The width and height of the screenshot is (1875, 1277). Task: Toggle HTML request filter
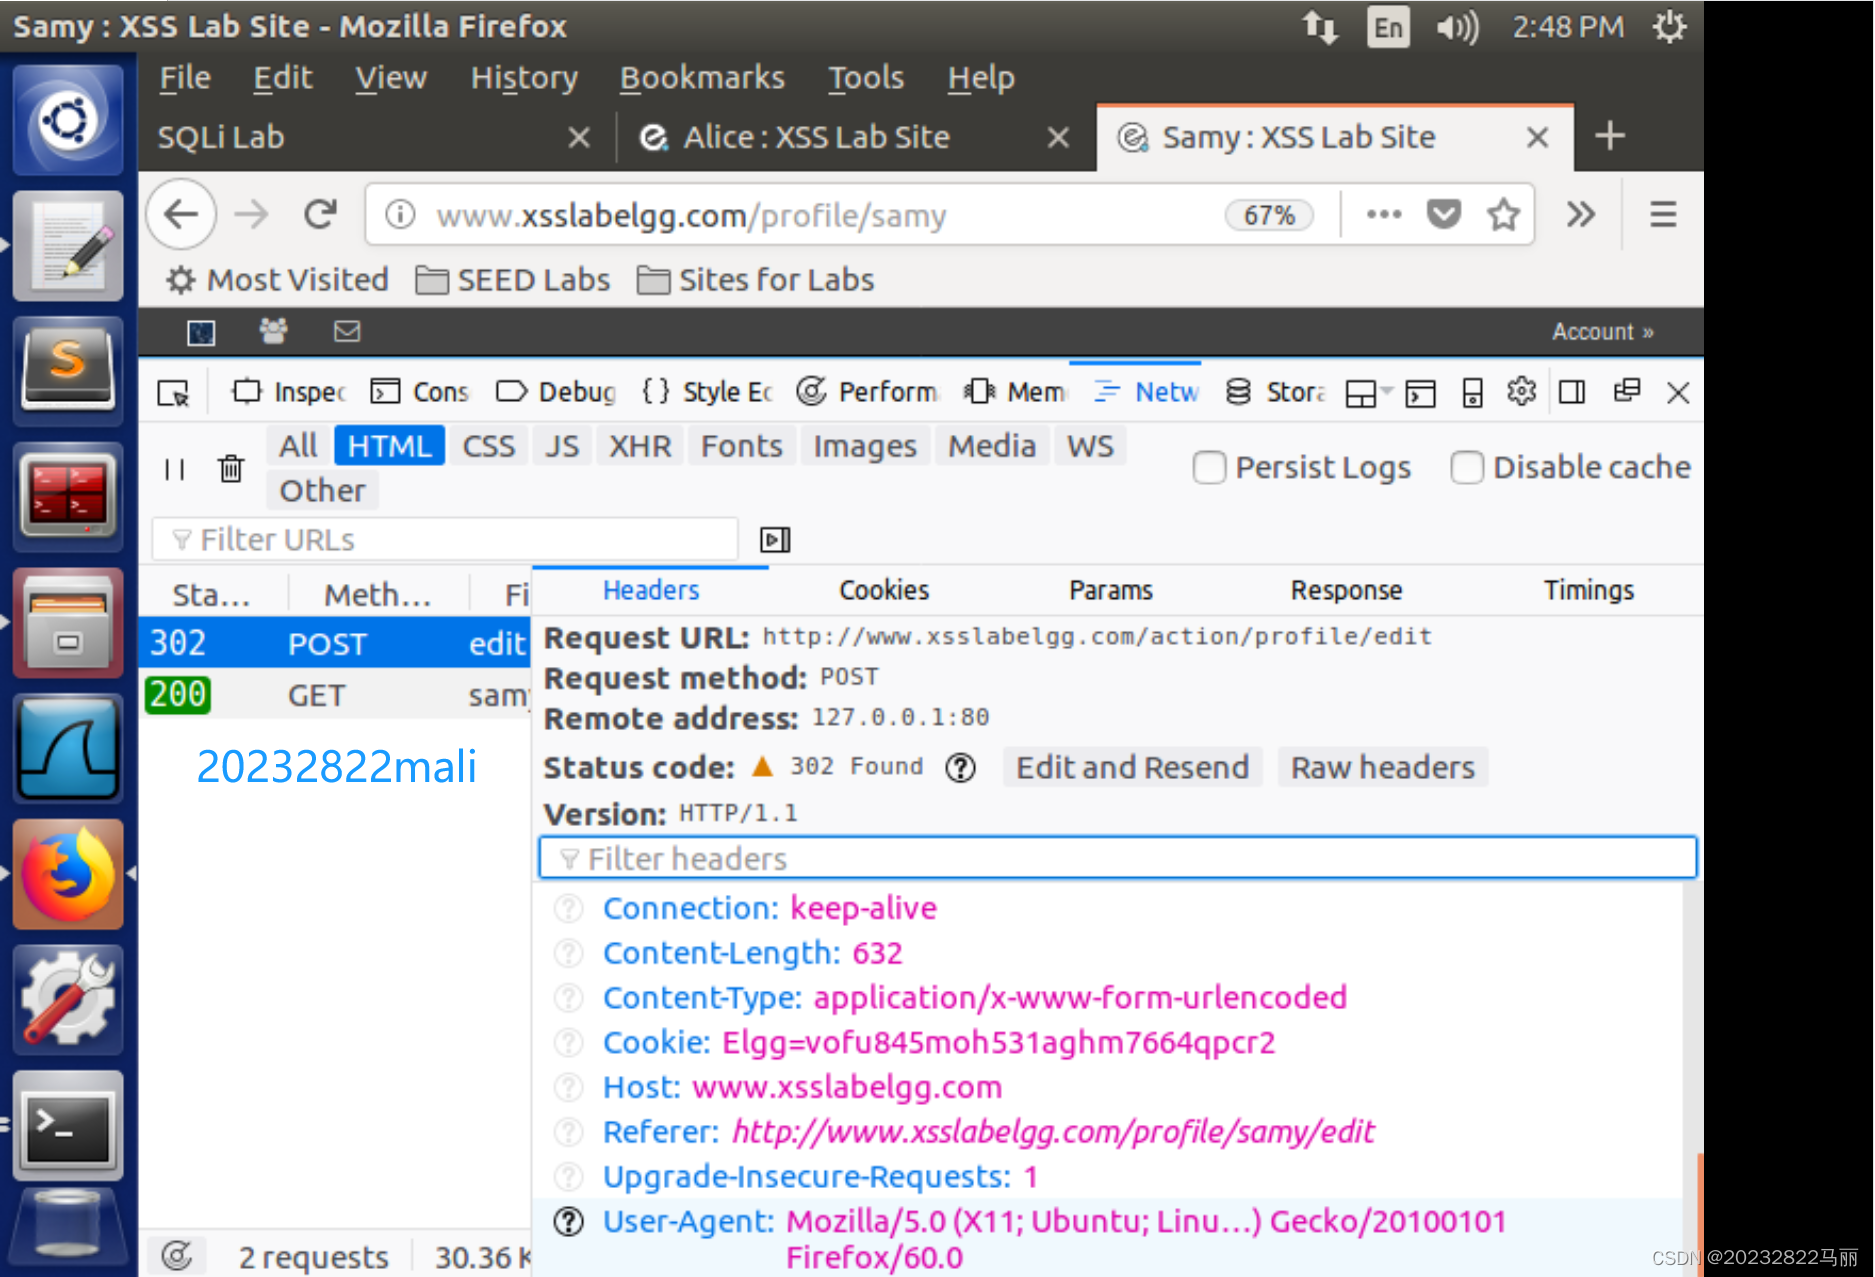coord(389,446)
